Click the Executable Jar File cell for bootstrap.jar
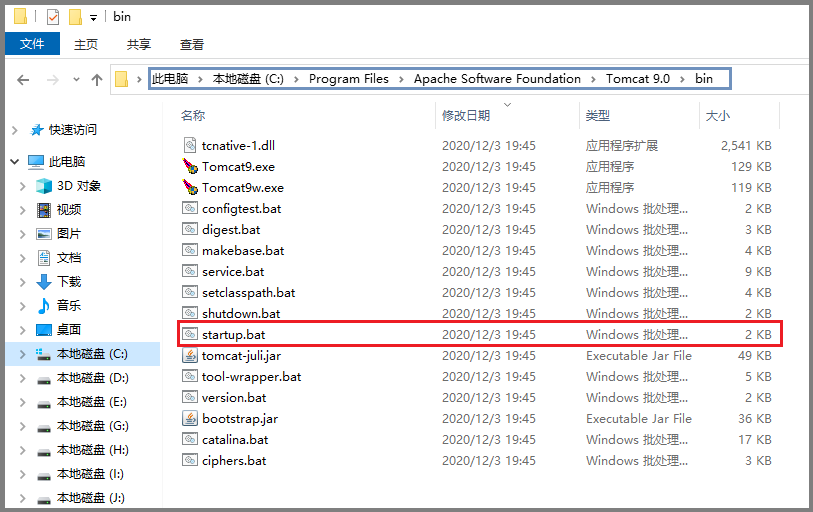Image resolution: width=813 pixels, height=512 pixels. pyautogui.click(x=639, y=418)
